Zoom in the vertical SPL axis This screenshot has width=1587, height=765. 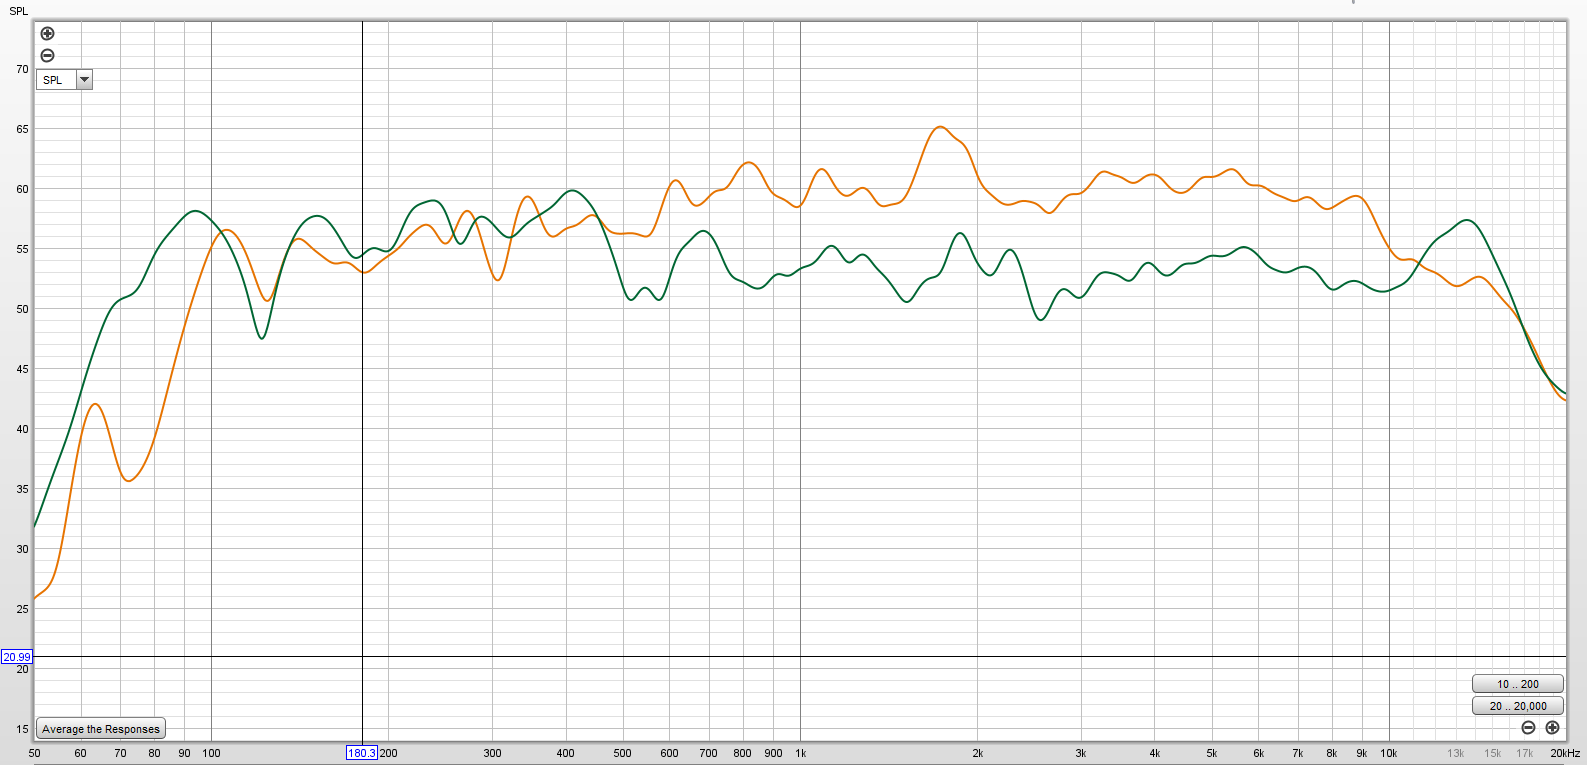click(x=47, y=34)
